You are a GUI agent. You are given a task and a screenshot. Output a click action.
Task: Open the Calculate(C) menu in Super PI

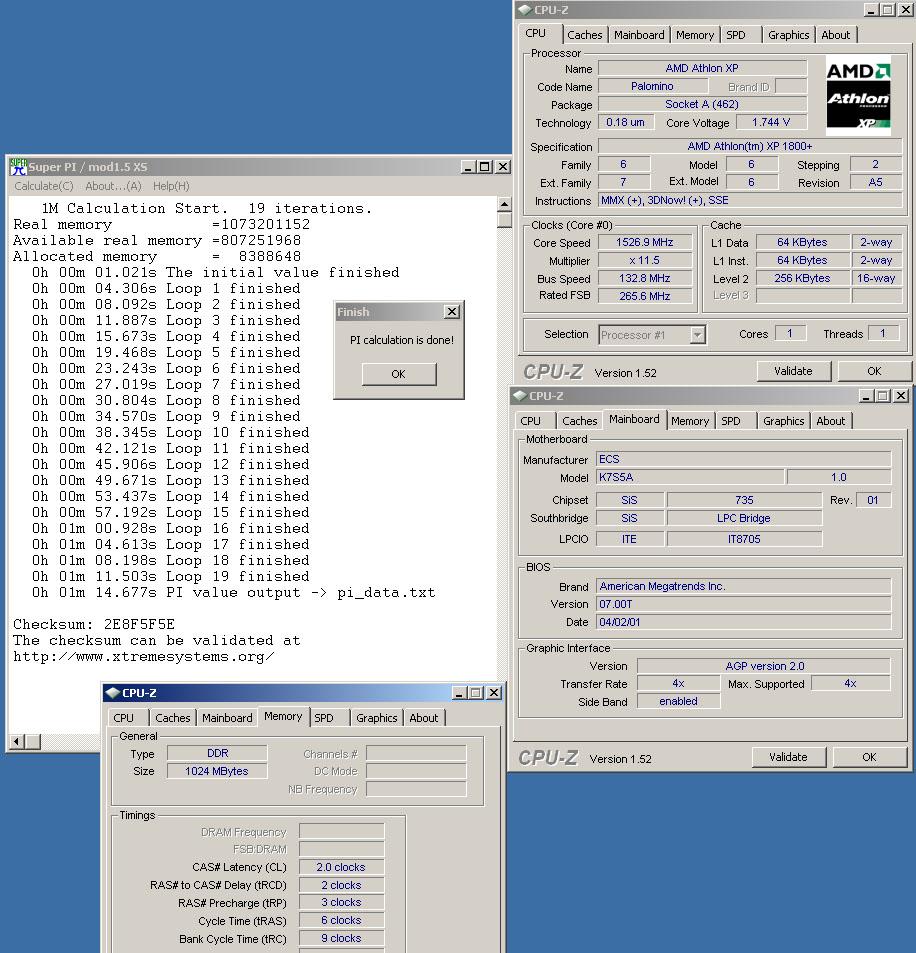point(44,186)
